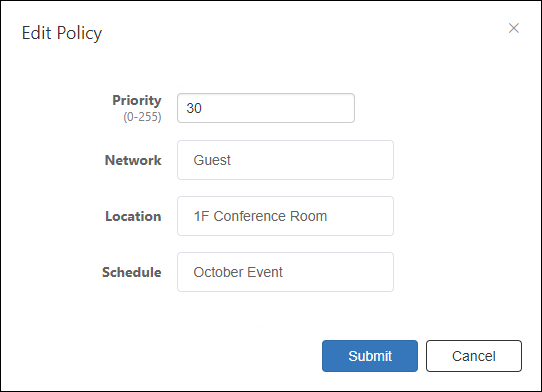Close the Edit Policy dialog using X

pos(514,28)
